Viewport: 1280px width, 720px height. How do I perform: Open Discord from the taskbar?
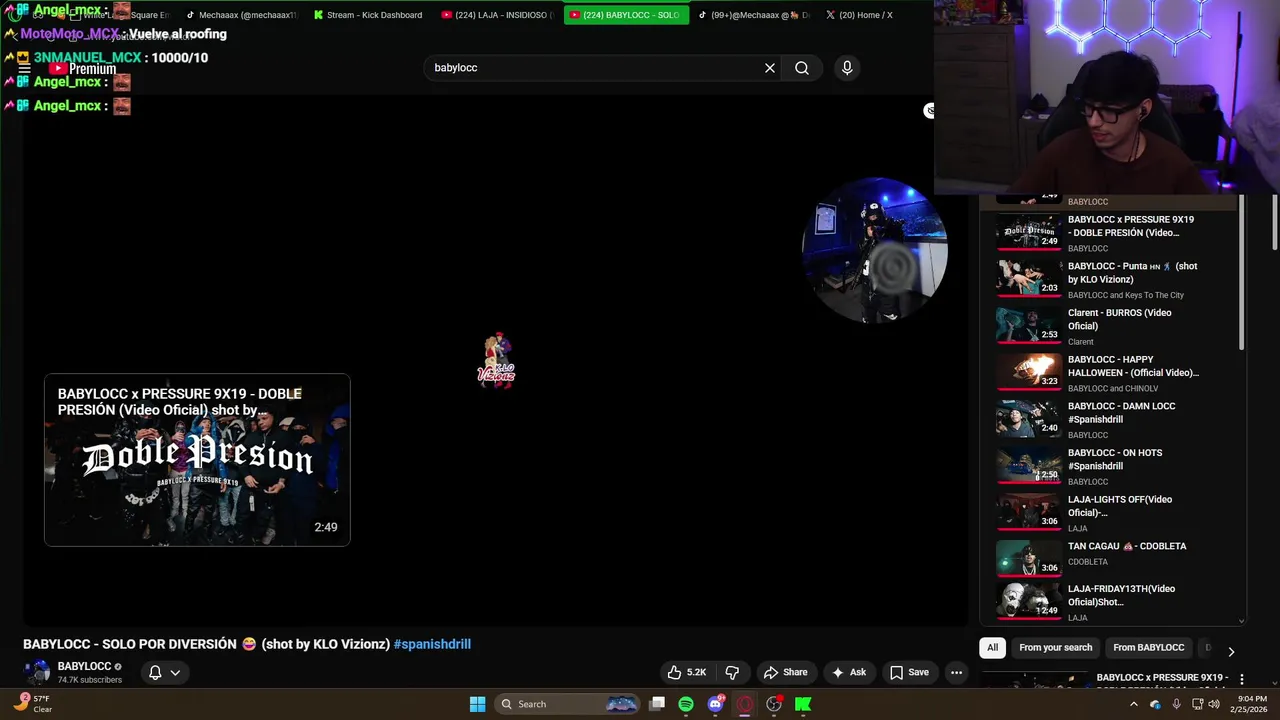pyautogui.click(x=715, y=704)
